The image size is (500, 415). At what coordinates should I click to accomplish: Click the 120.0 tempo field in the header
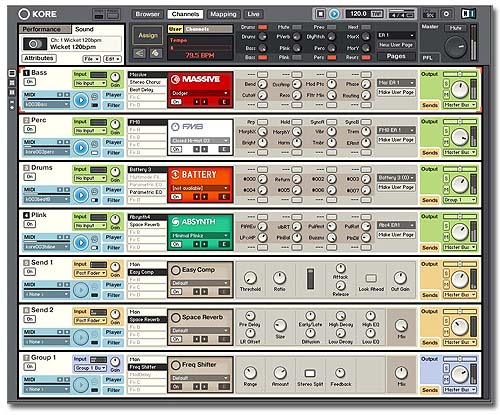(359, 14)
